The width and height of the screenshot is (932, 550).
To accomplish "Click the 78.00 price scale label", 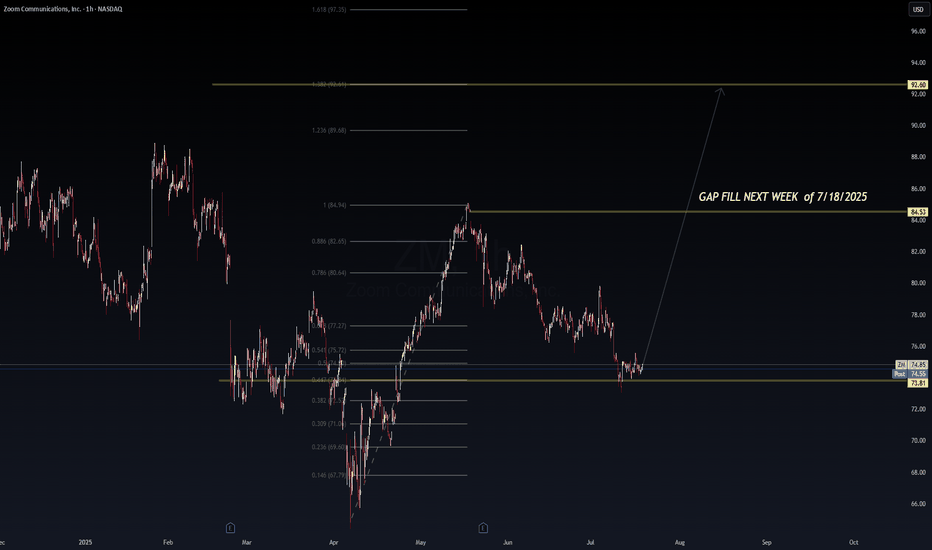I will pos(918,315).
